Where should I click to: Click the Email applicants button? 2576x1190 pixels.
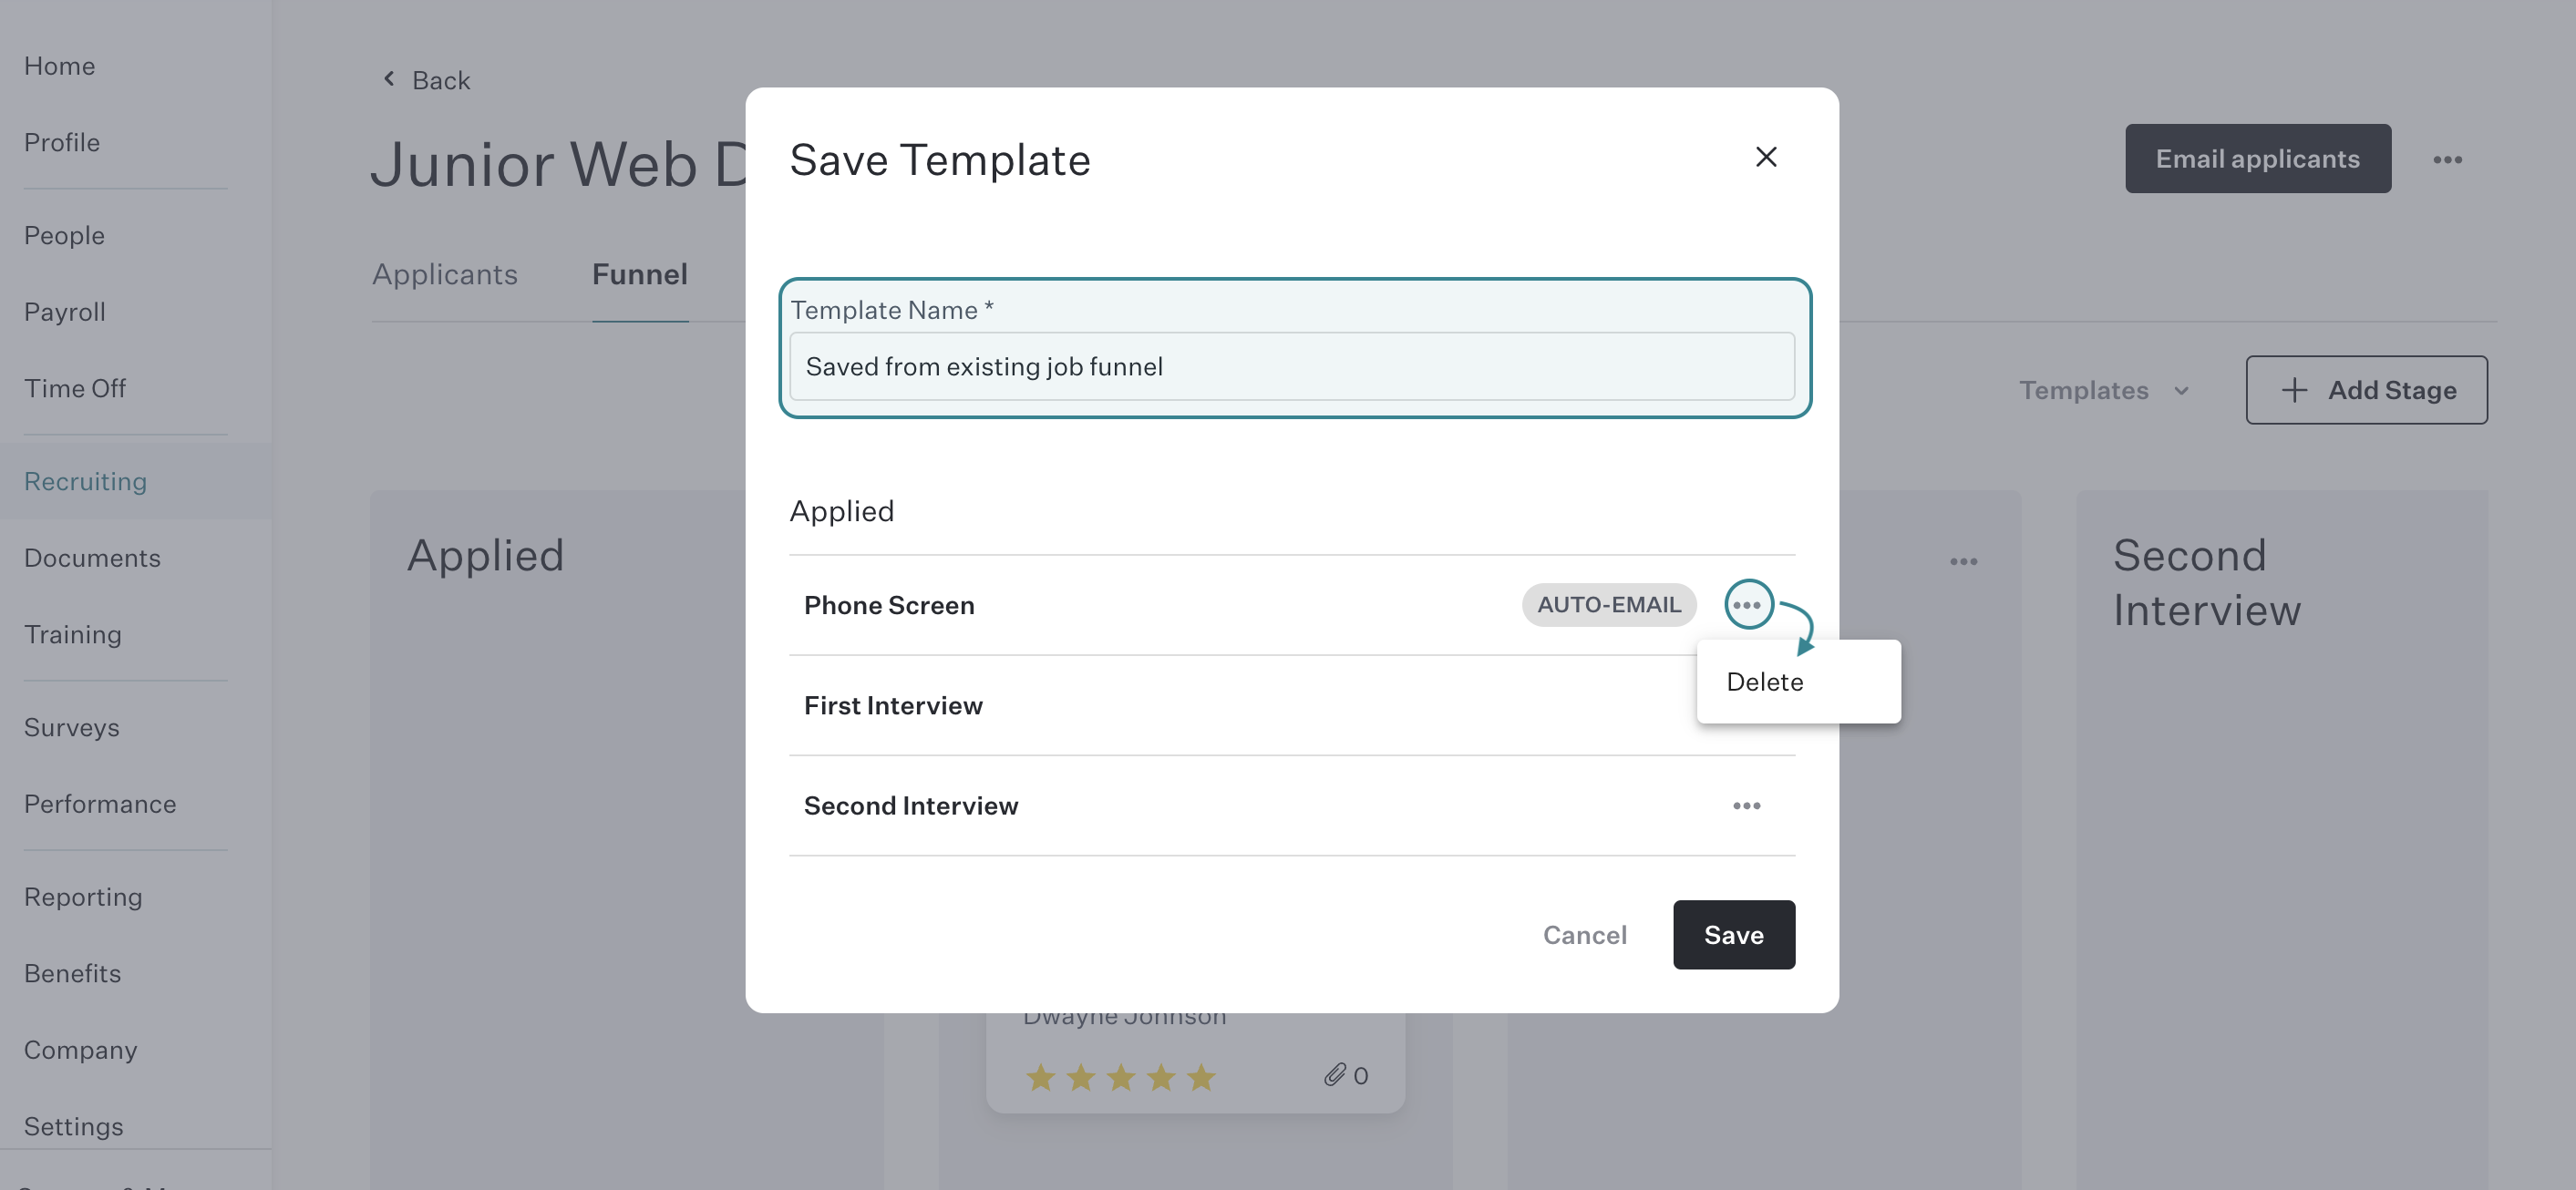[2257, 159]
